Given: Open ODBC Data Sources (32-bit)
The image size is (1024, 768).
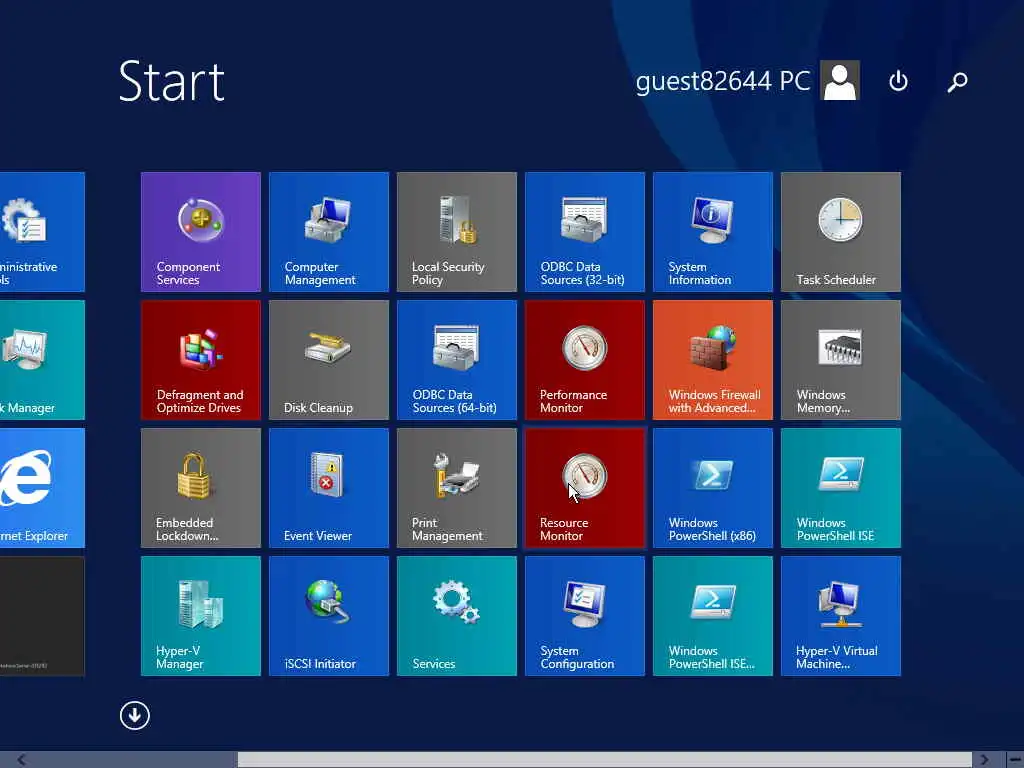Looking at the screenshot, I should tap(584, 232).
